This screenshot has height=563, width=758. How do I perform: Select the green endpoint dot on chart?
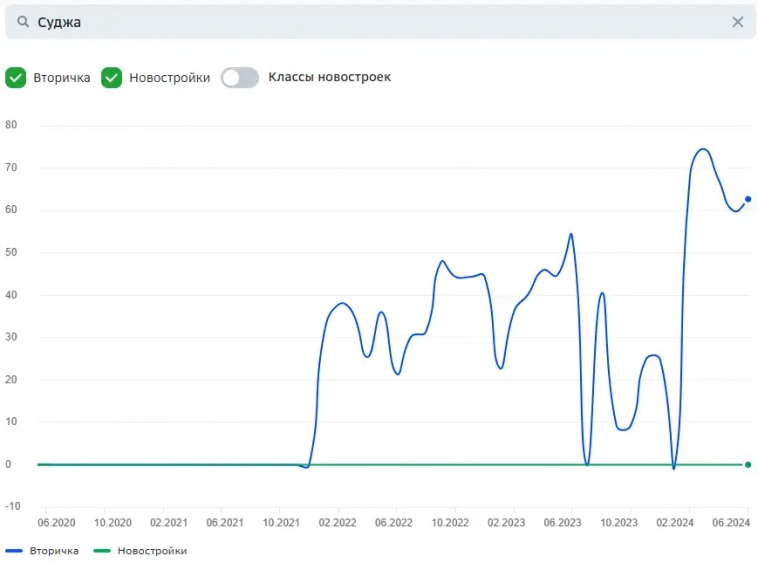click(x=747, y=464)
